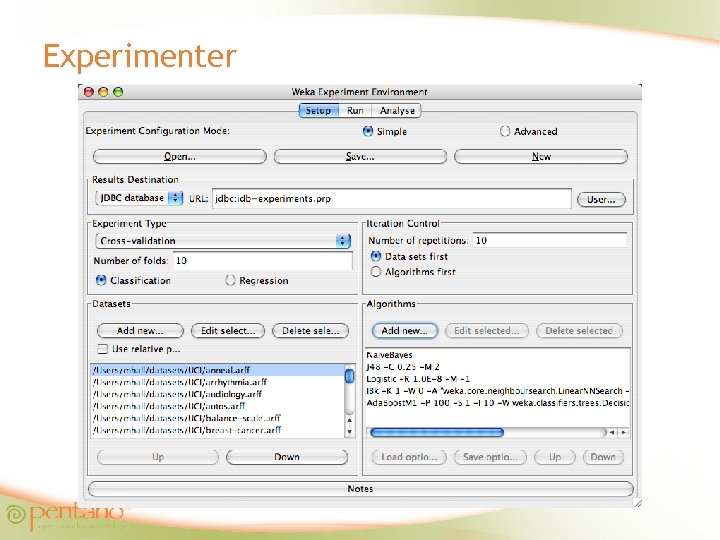
Task: Click the Open... button
Action: pyautogui.click(x=180, y=157)
